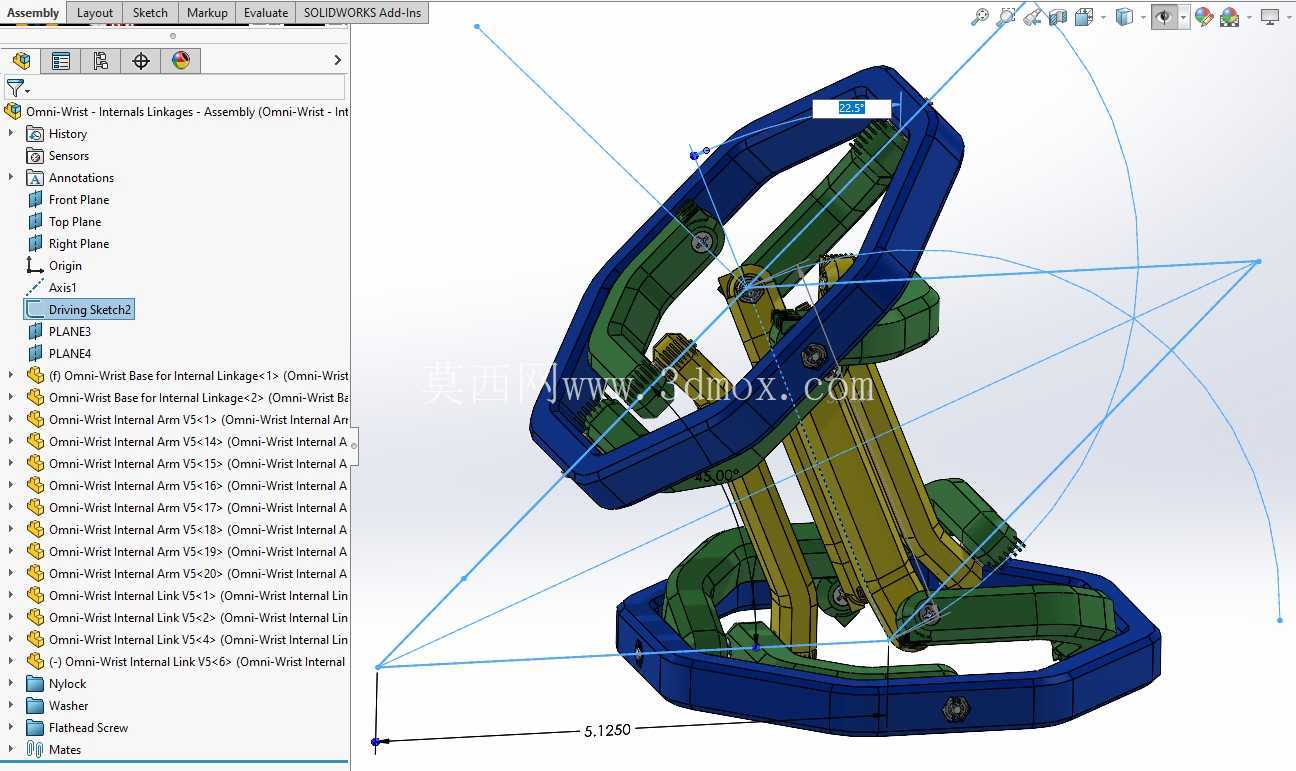The height and width of the screenshot is (771, 1296).
Task: Open the Display Style dropdown arrow
Action: tap(1143, 17)
